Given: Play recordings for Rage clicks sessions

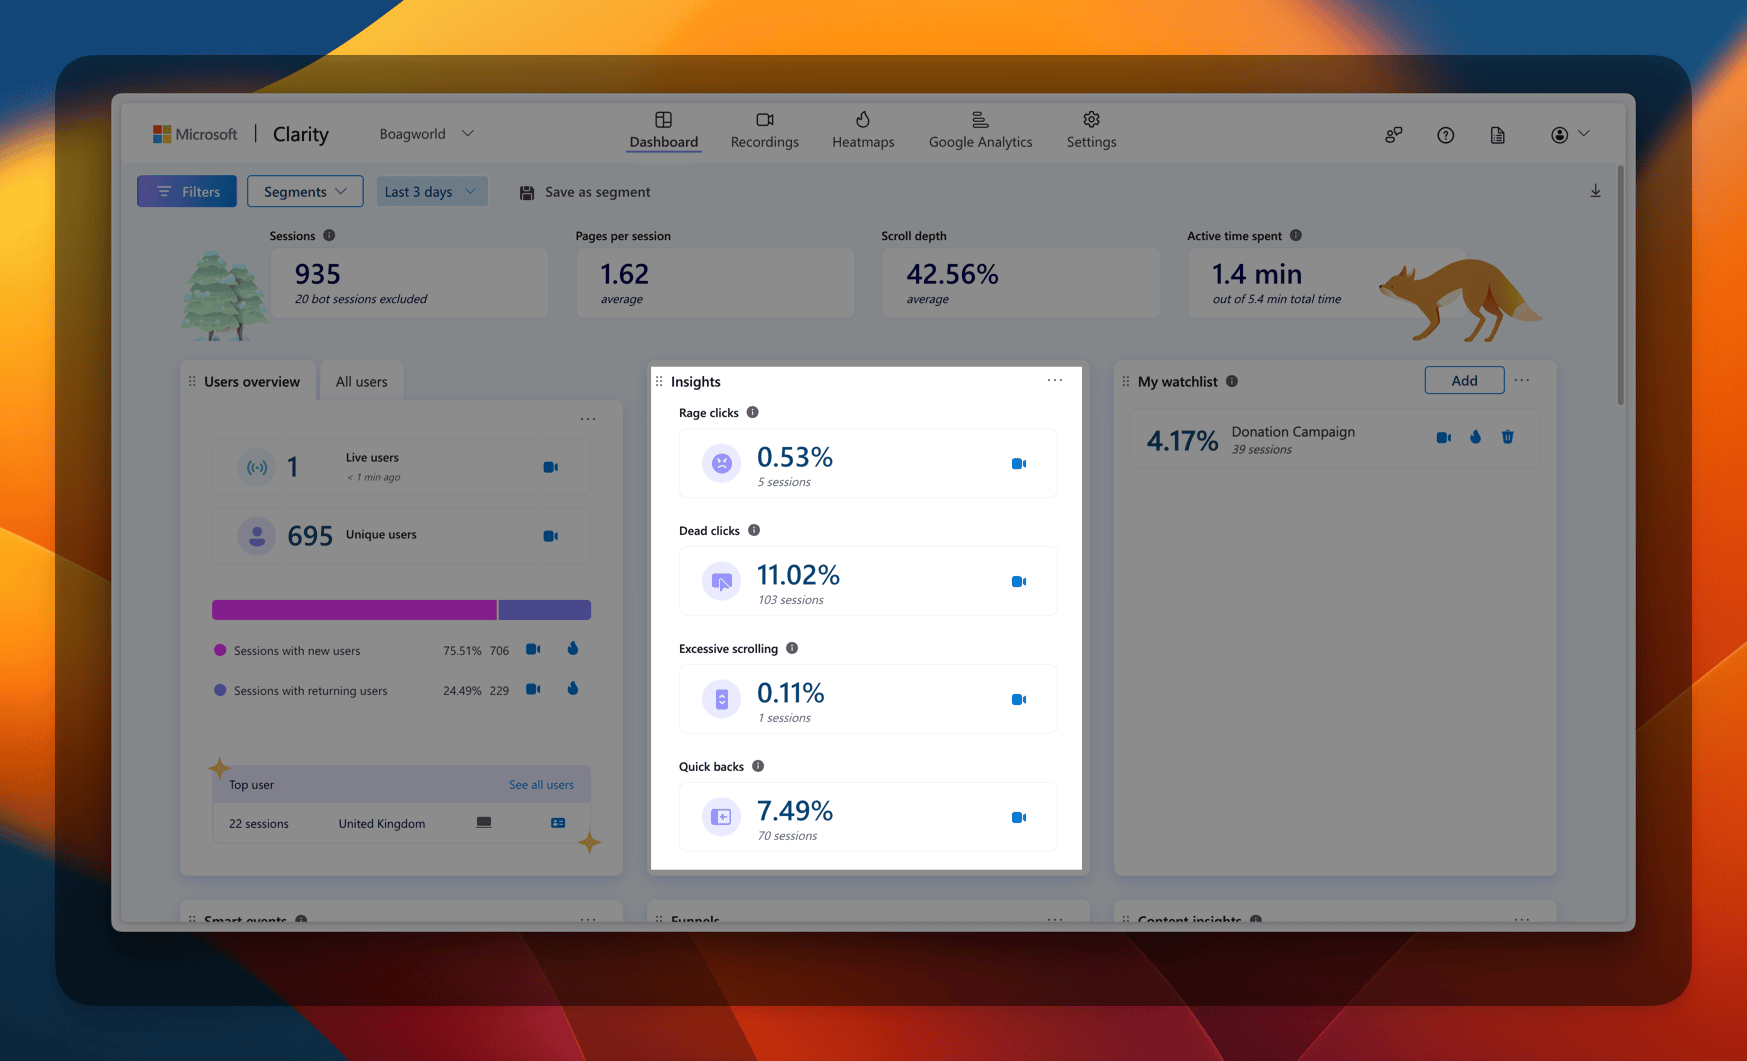Looking at the screenshot, I should coord(1019,463).
